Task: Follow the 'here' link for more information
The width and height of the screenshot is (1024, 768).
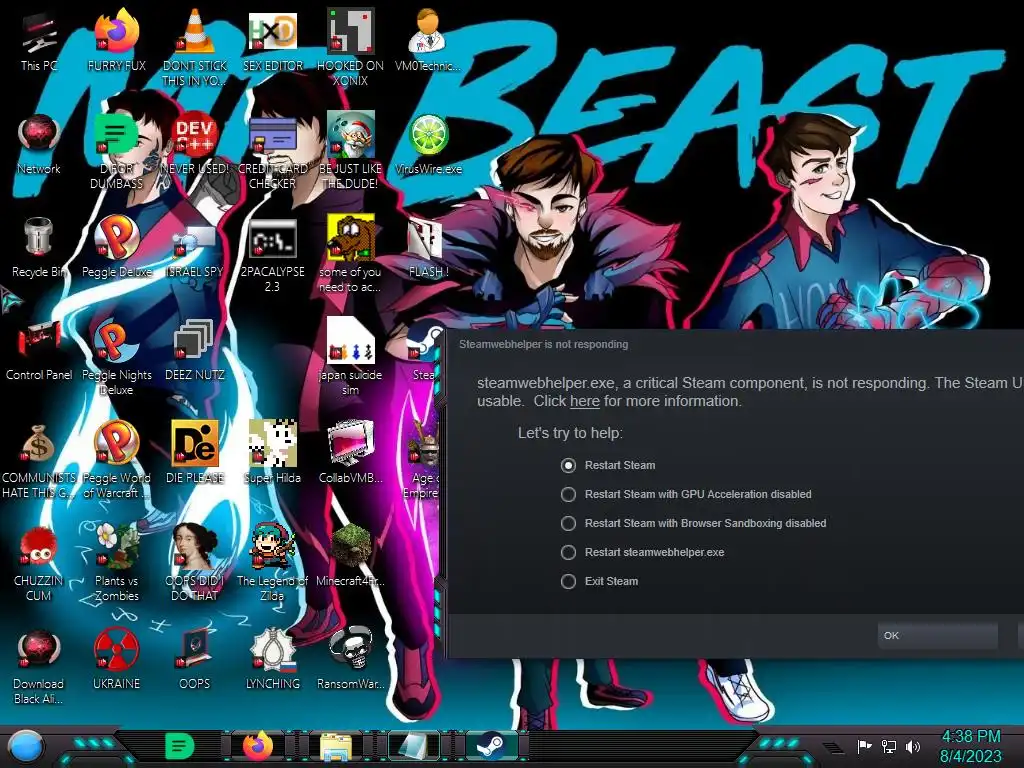Action: coord(584,401)
